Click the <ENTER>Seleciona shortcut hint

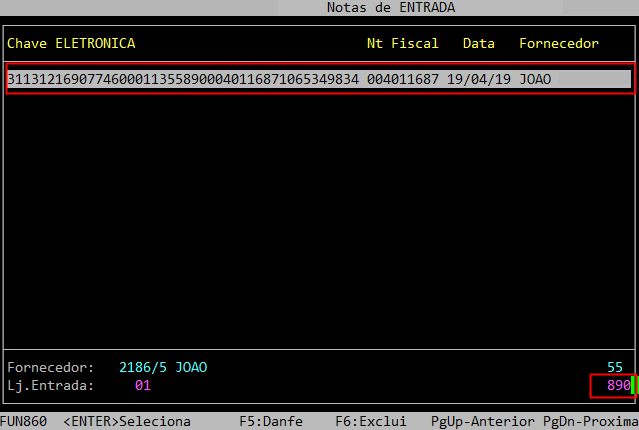[x=127, y=421]
